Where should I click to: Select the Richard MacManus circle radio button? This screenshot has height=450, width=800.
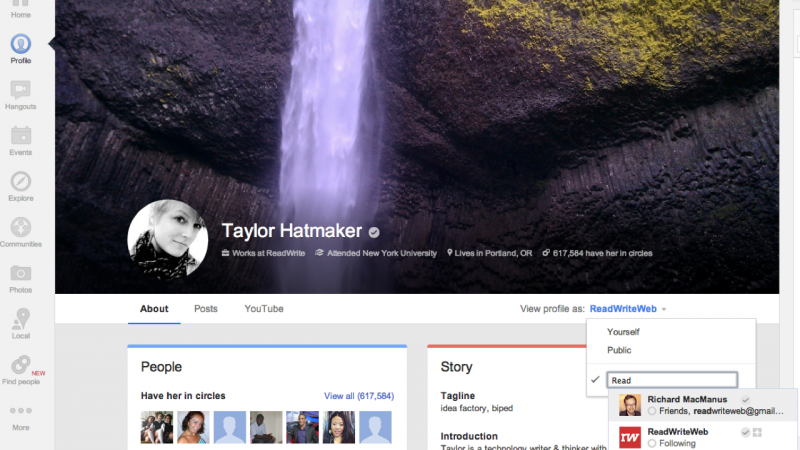point(652,411)
